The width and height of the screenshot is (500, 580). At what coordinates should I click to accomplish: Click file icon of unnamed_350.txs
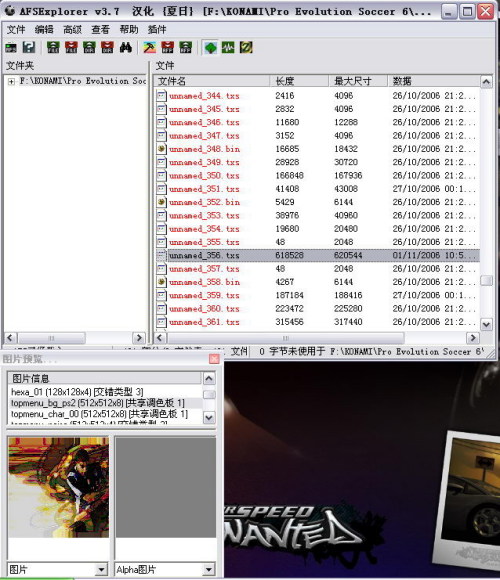click(161, 176)
